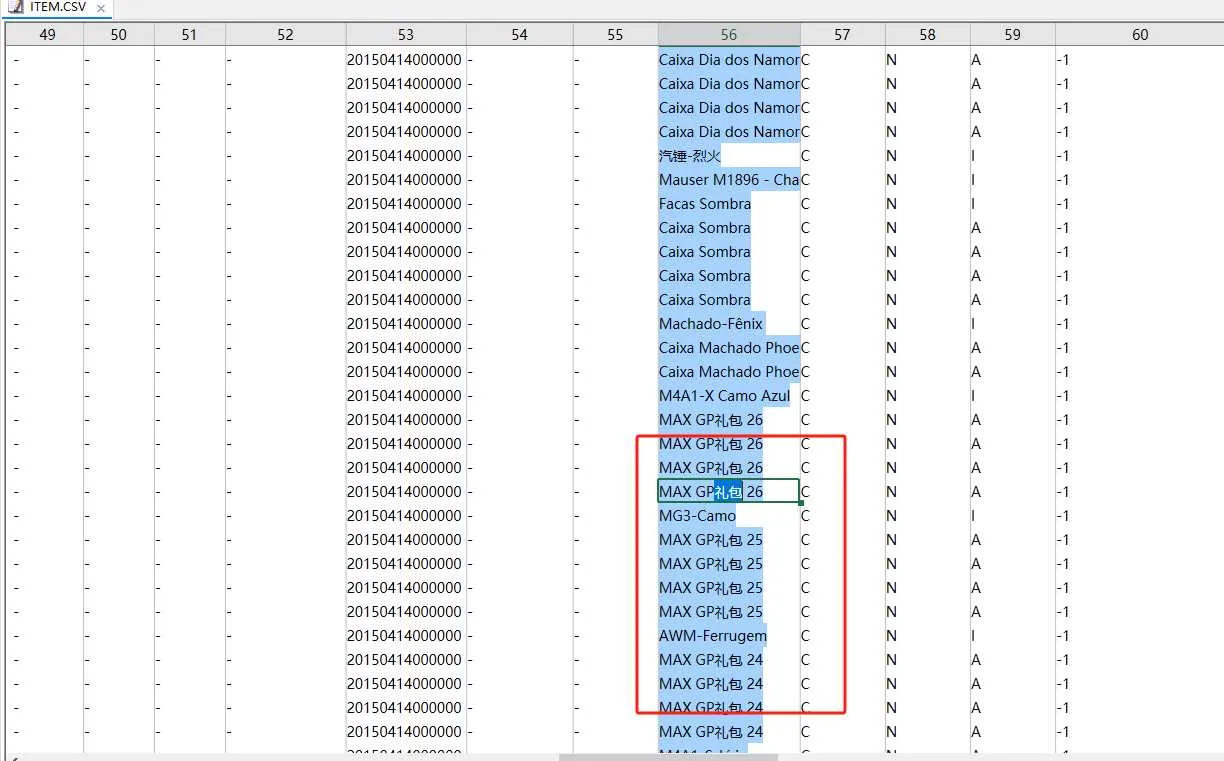The width and height of the screenshot is (1224, 761).
Task: Select column 53 header
Action: (405, 35)
